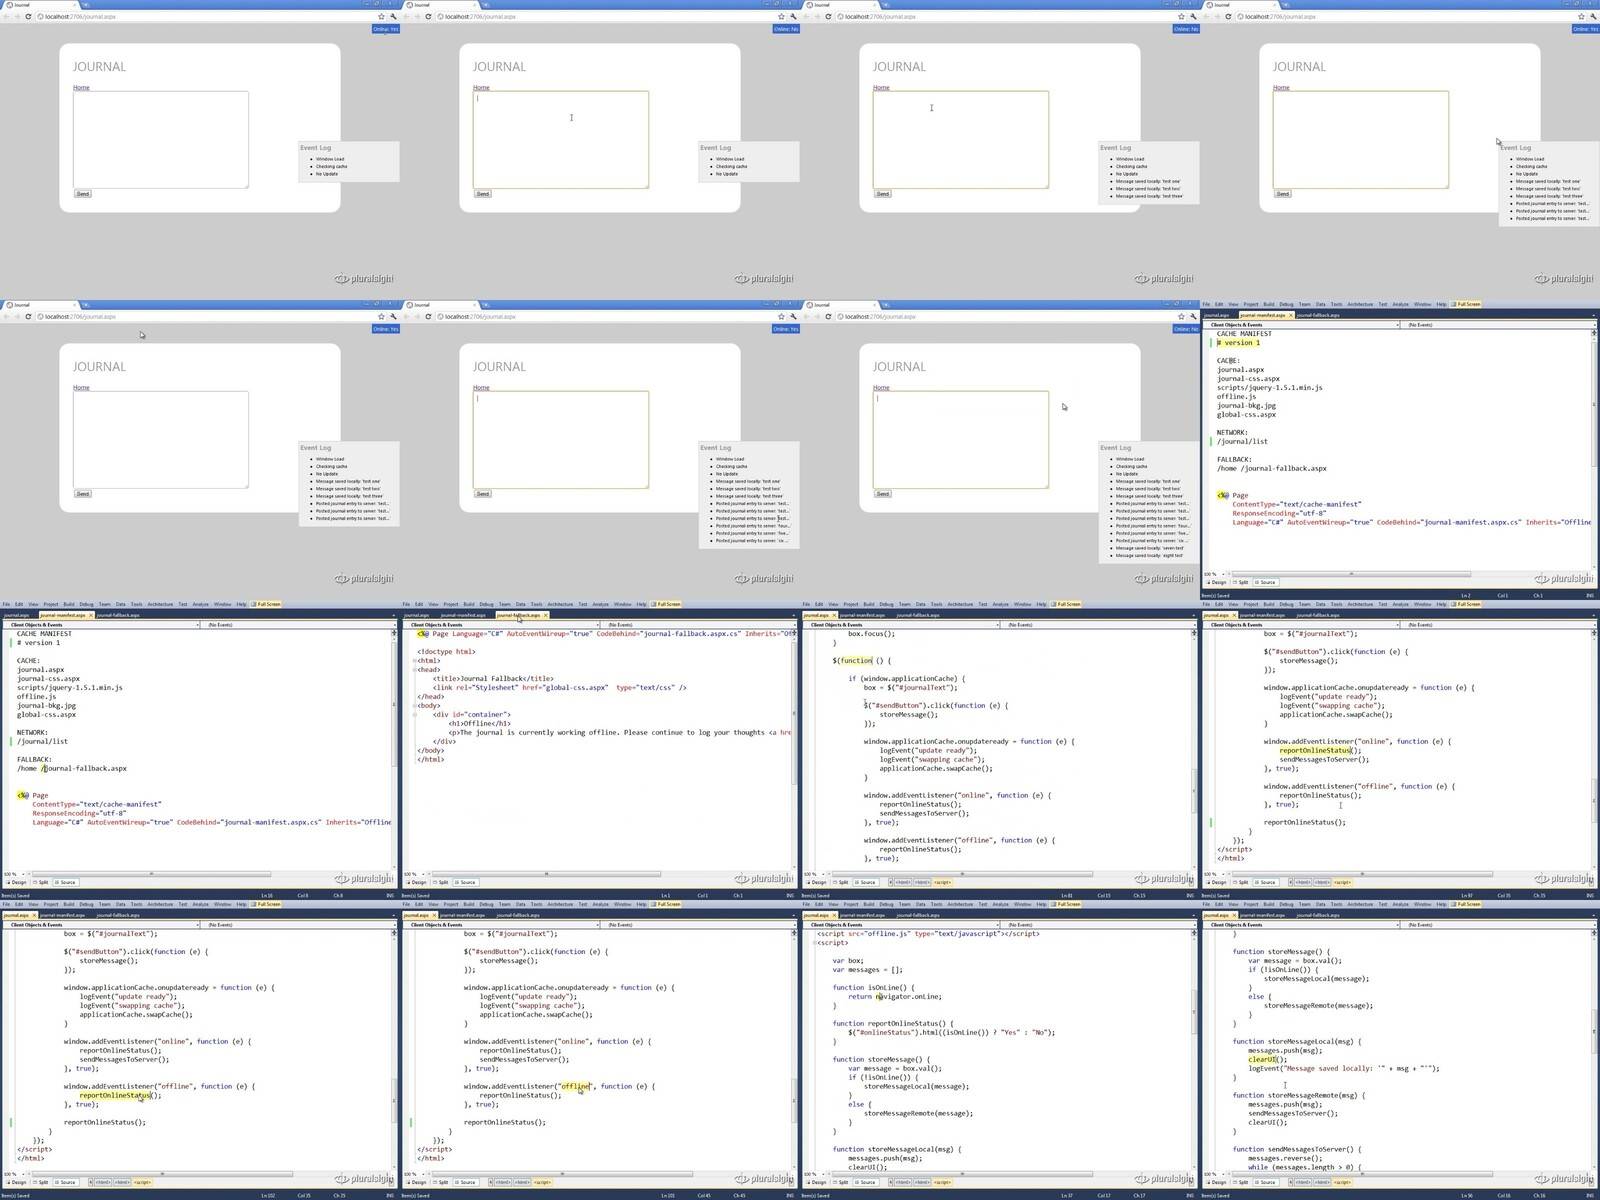Select Split view in editor showing box.focus()
This screenshot has height=1200, width=1600.
pos(840,882)
